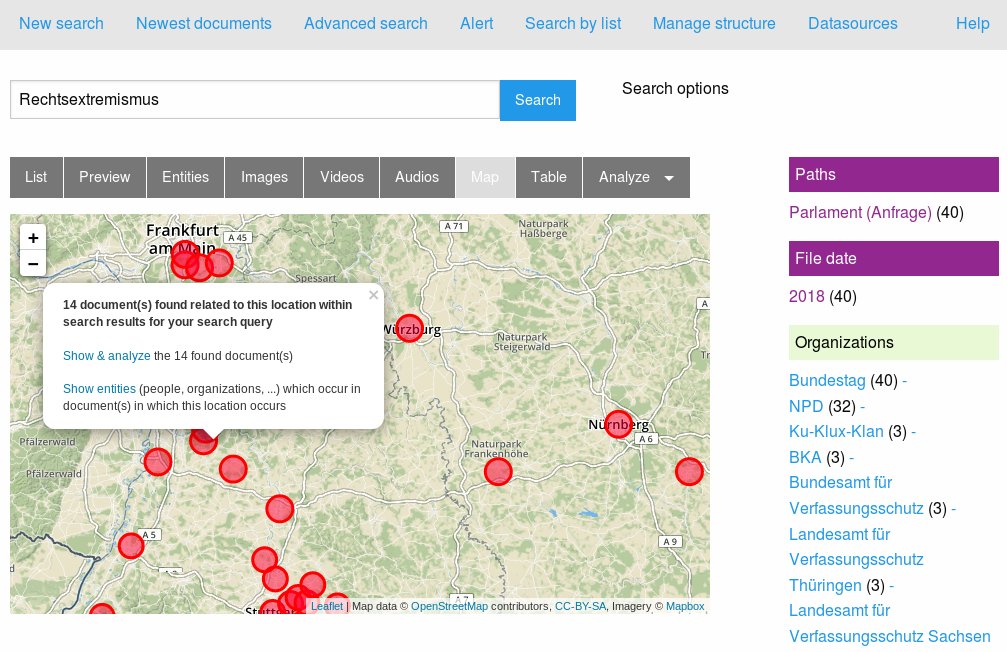1007x652 pixels.
Task: Open Help
Action: coord(972,24)
